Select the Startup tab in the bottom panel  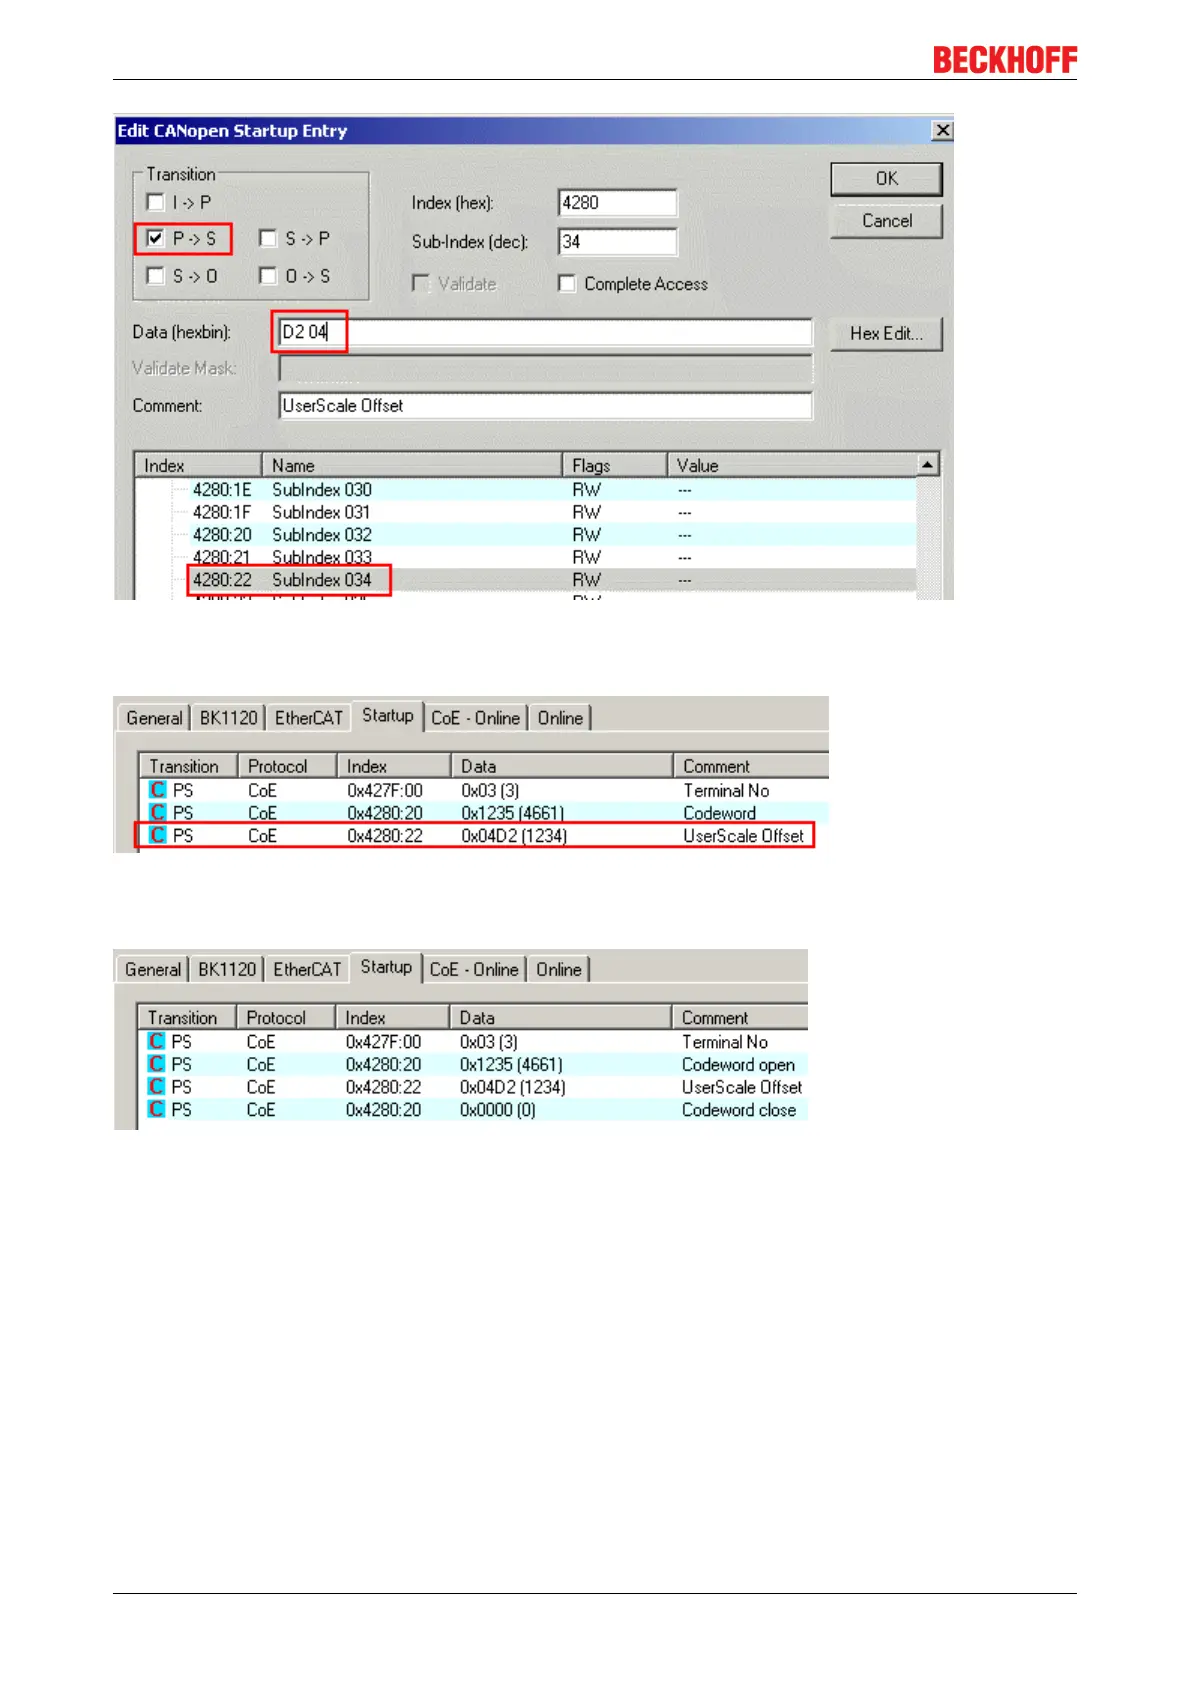(x=386, y=967)
